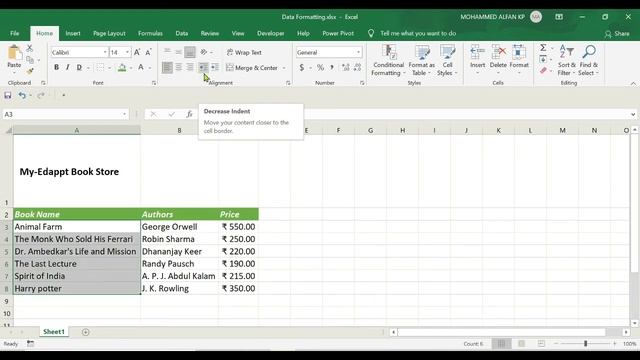Click the Decrease Indent icon
Viewport: 640px width, 360px height.
tap(203, 67)
